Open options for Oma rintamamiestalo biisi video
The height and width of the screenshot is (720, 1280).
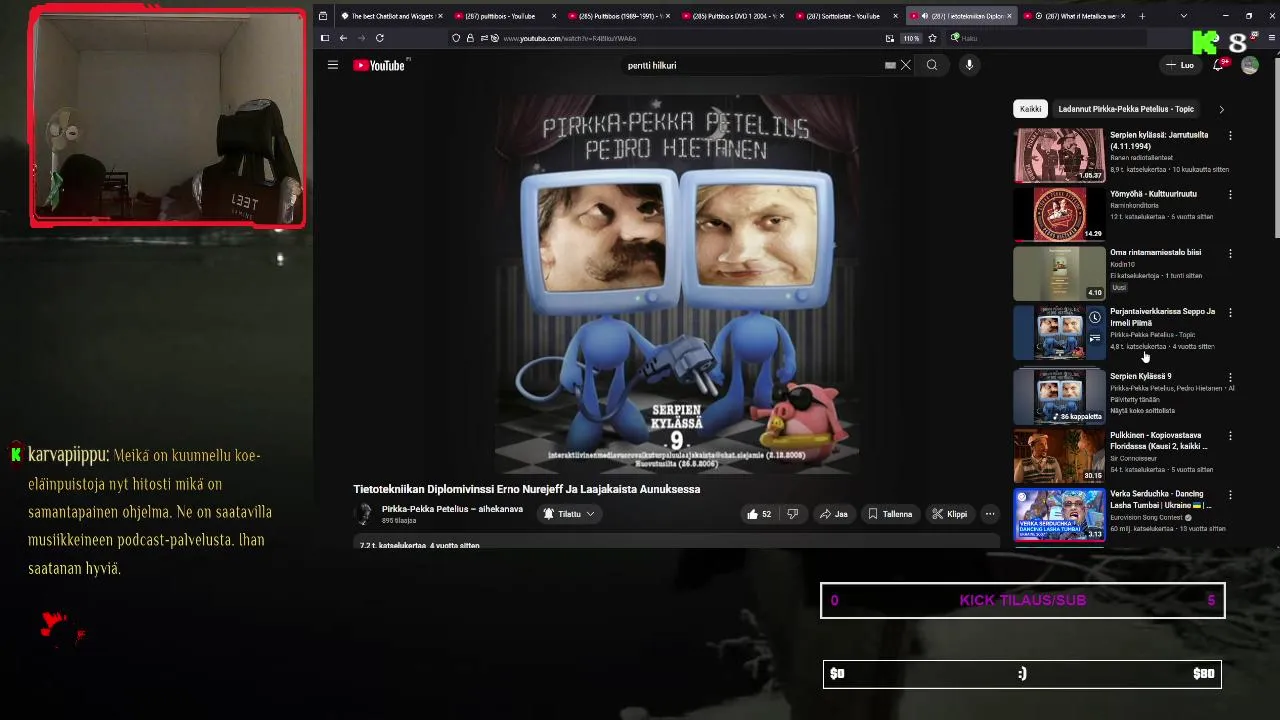(1230, 253)
